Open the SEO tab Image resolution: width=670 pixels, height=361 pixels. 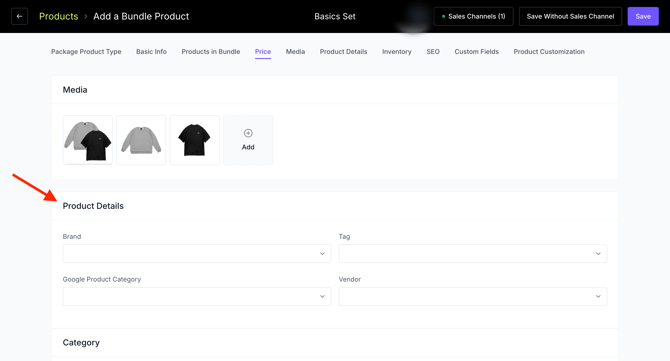click(433, 52)
